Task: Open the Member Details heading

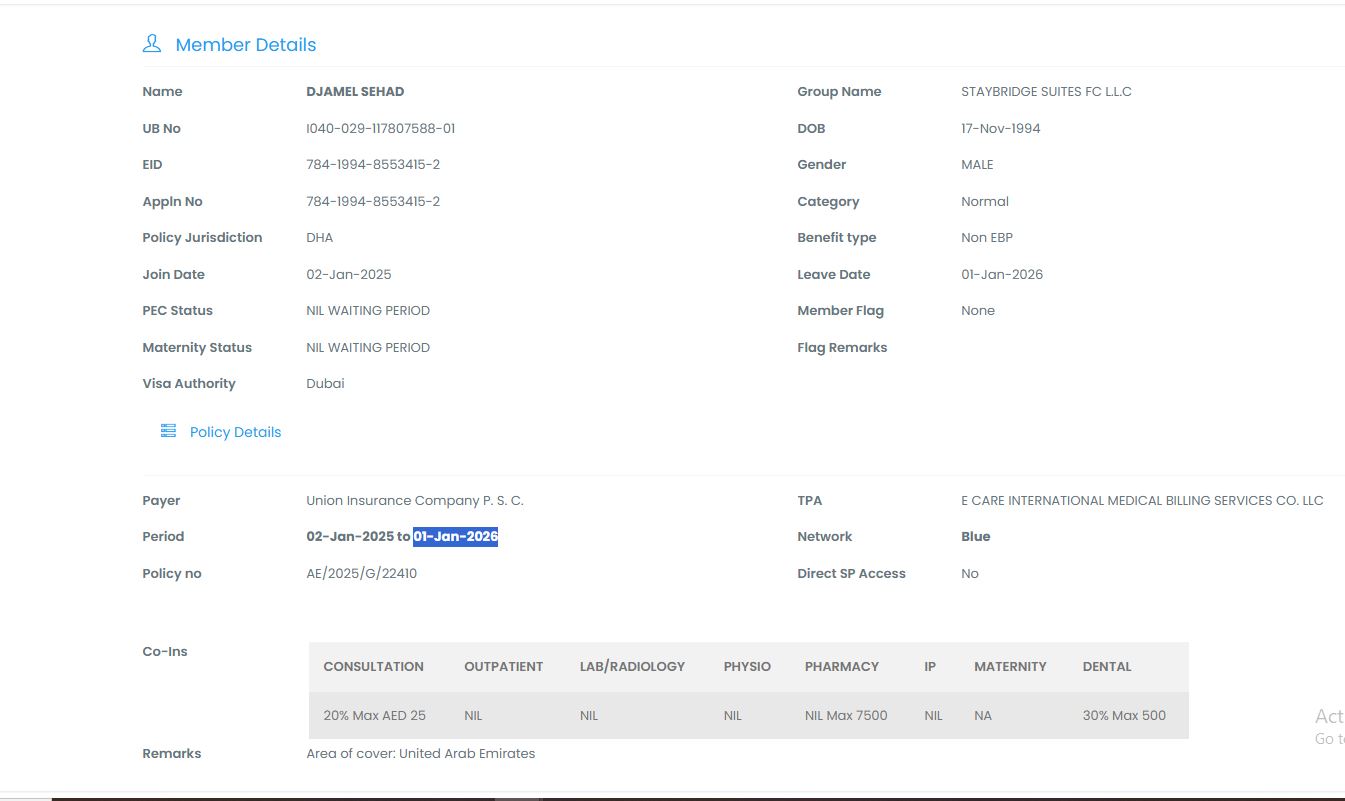Action: [246, 45]
